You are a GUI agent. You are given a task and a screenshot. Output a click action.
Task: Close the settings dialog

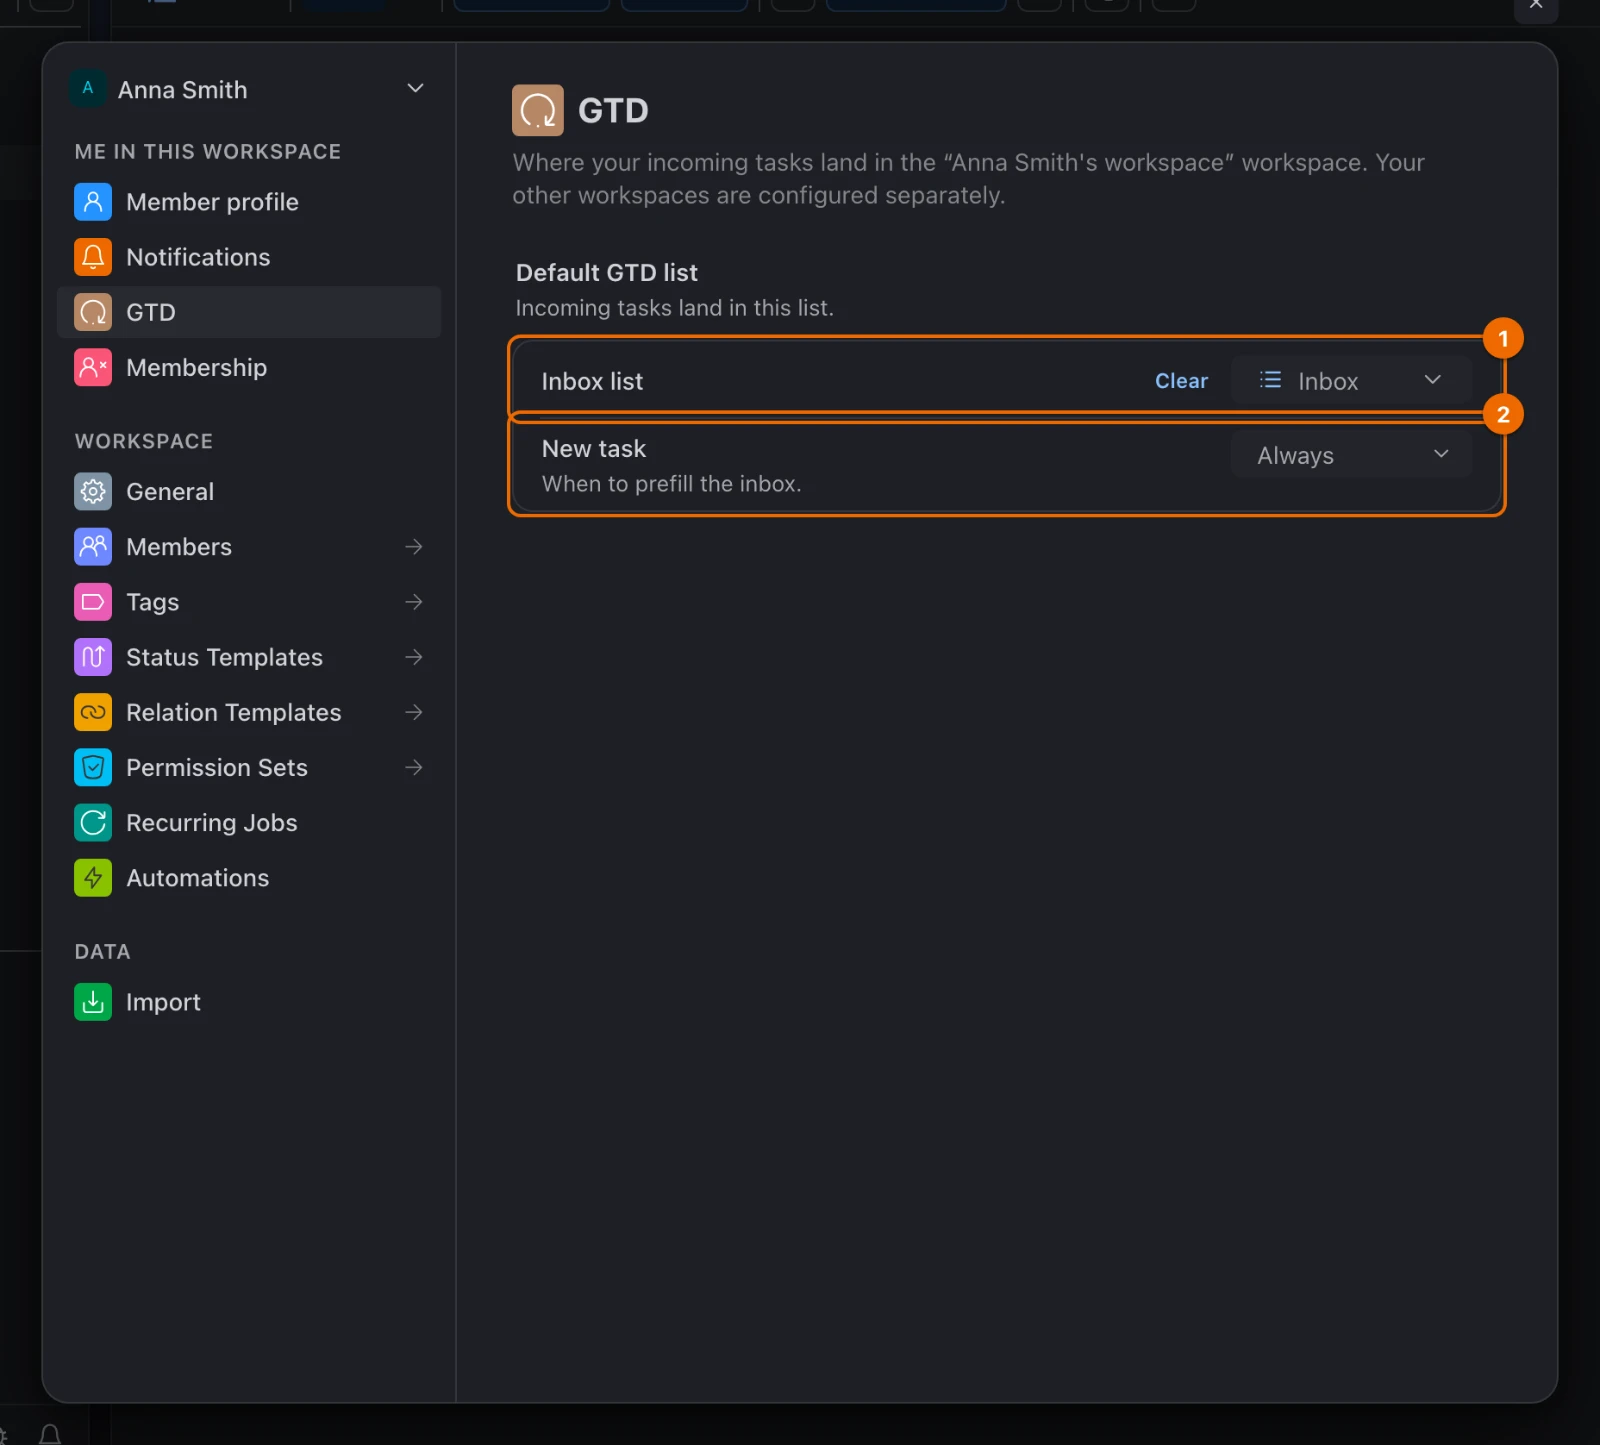tap(1536, 5)
